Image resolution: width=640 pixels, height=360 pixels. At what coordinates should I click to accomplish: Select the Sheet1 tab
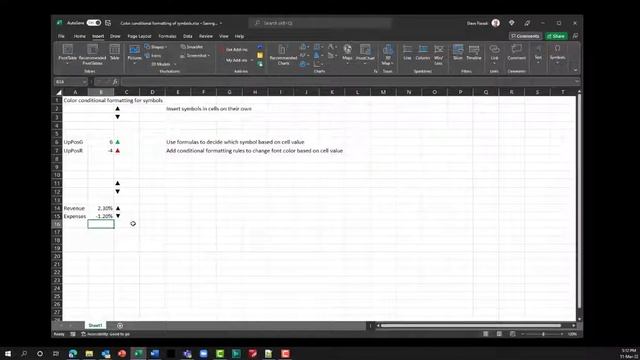click(x=96, y=325)
